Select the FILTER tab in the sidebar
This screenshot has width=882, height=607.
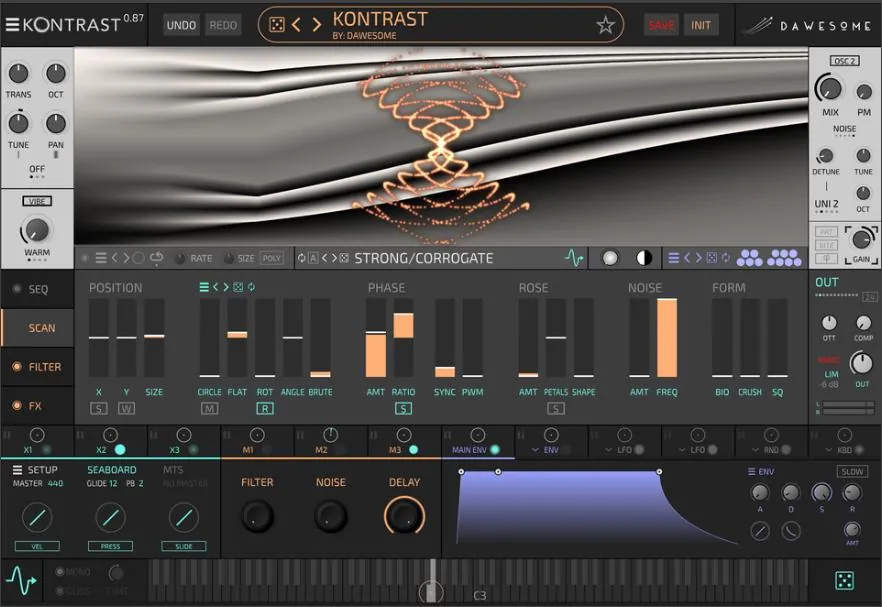(x=40, y=367)
